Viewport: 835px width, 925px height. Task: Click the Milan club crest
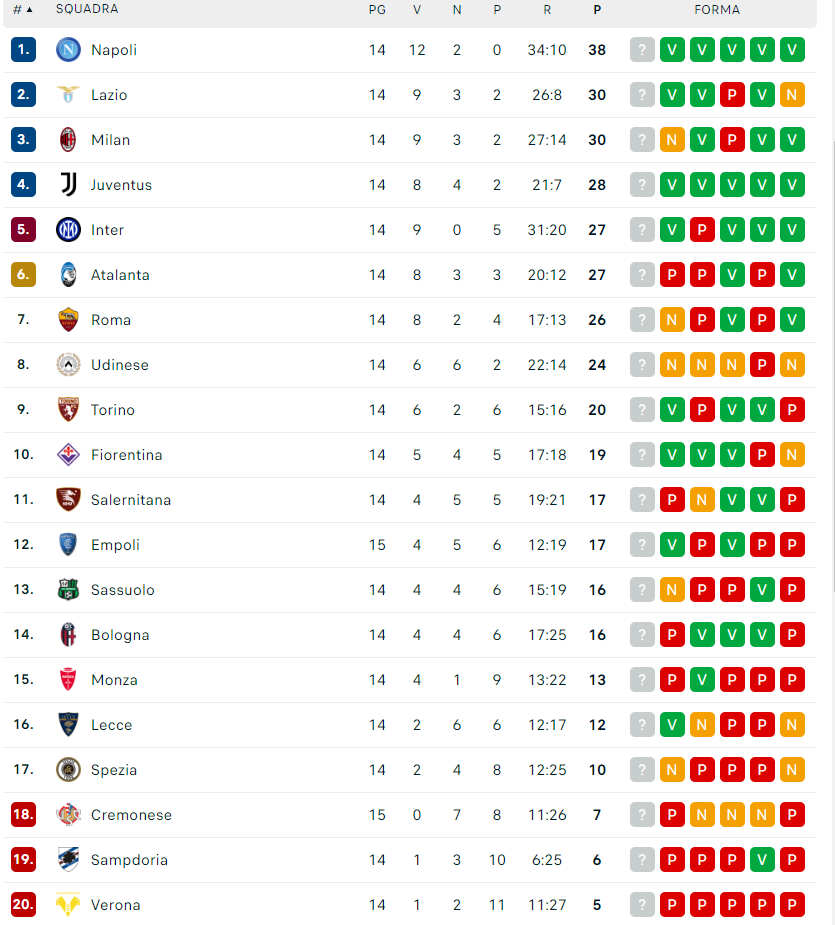(68, 140)
